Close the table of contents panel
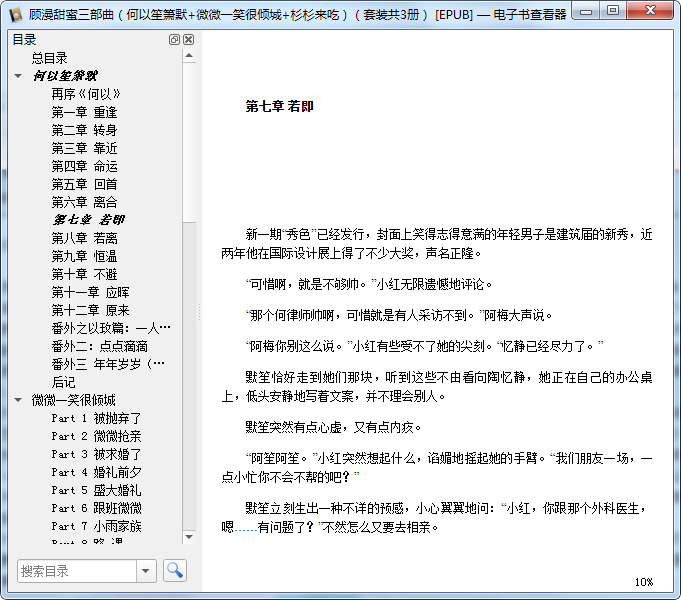681x600 pixels. (188, 40)
